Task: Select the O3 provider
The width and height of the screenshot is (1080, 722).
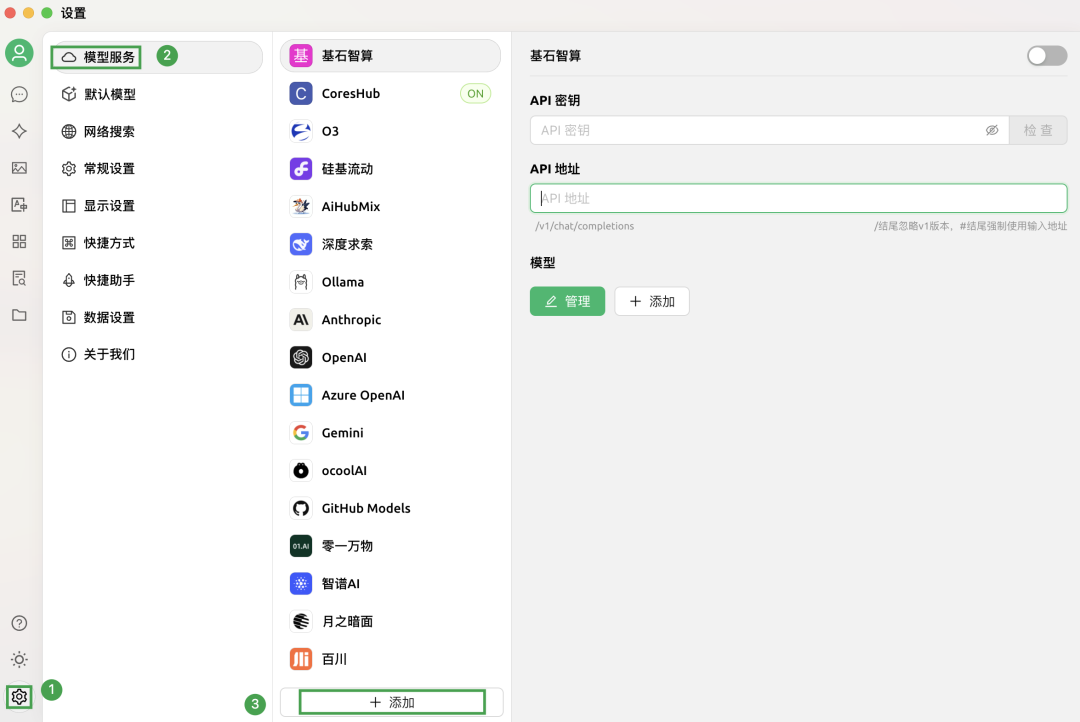Action: pos(390,131)
